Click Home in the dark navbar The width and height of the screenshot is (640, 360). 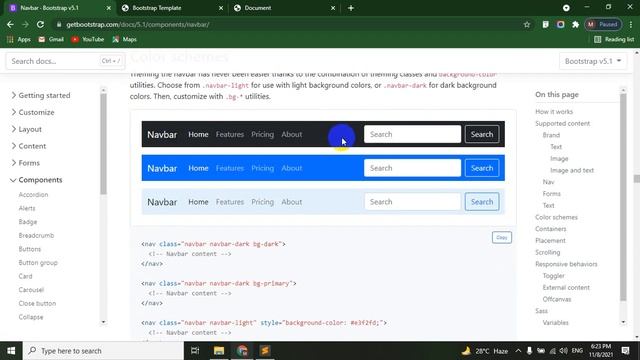pos(198,134)
